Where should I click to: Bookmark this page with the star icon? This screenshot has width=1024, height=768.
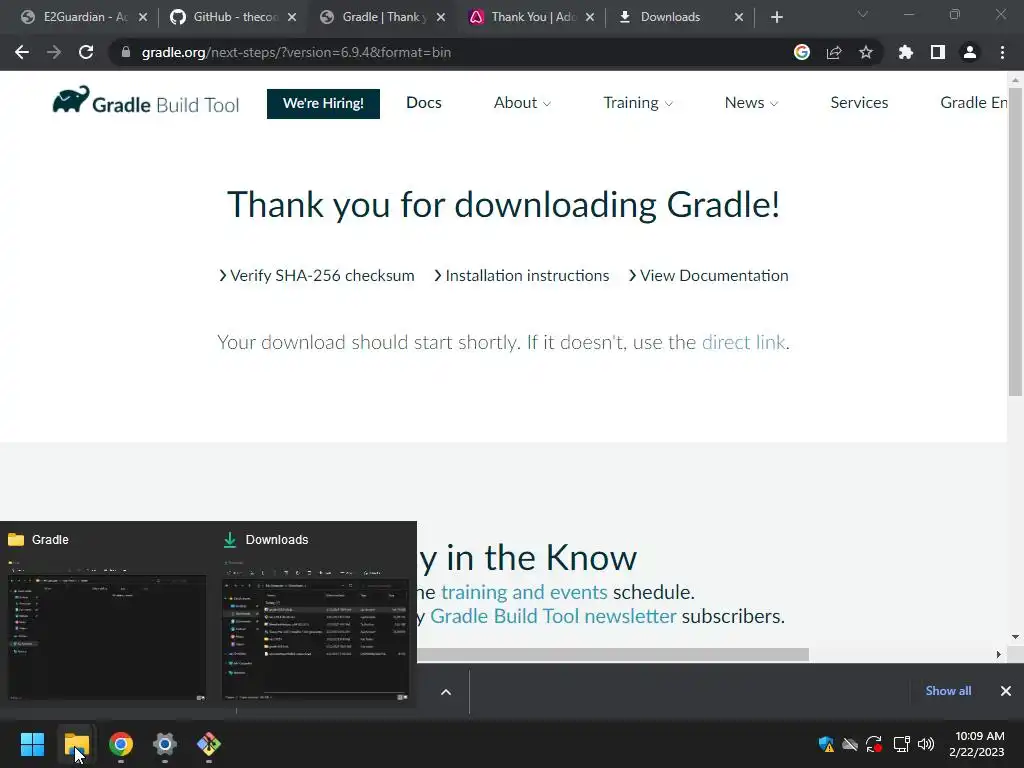tap(865, 52)
